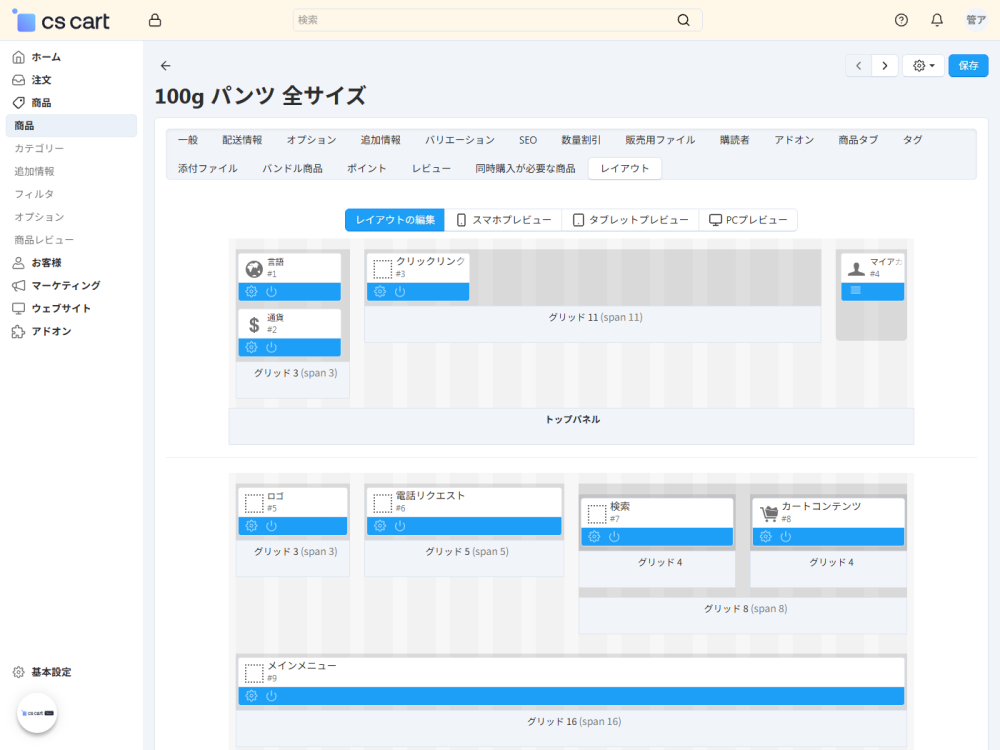Click the 保存 button
This screenshot has width=1000, height=750.
968,66
